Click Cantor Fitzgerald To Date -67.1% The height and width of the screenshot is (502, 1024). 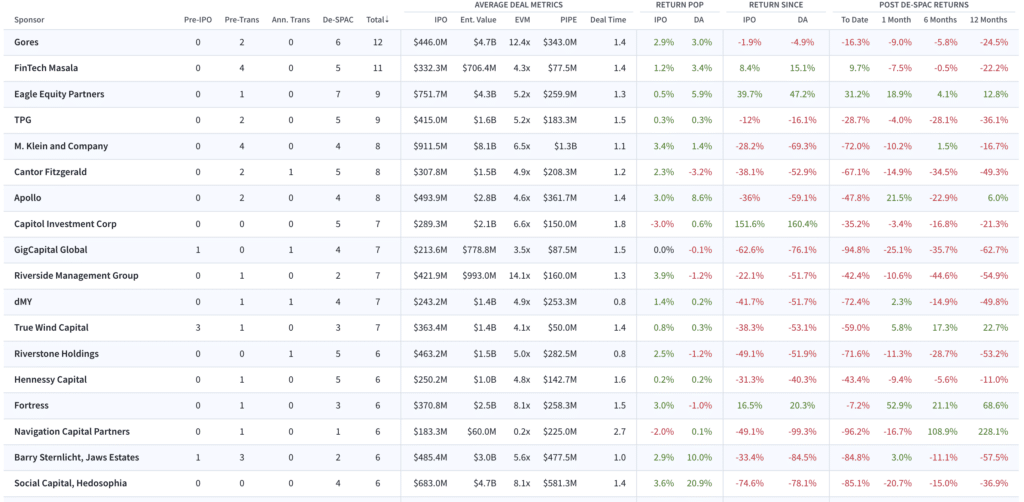pos(856,172)
